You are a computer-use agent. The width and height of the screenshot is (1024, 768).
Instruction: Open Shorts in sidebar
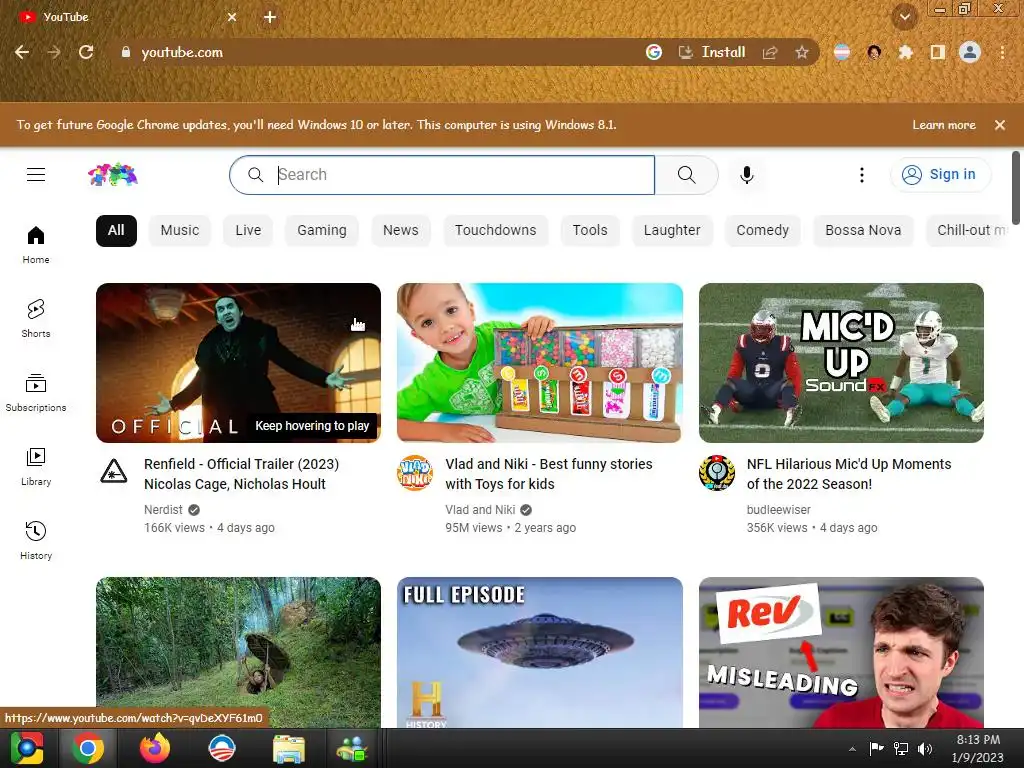click(x=36, y=319)
